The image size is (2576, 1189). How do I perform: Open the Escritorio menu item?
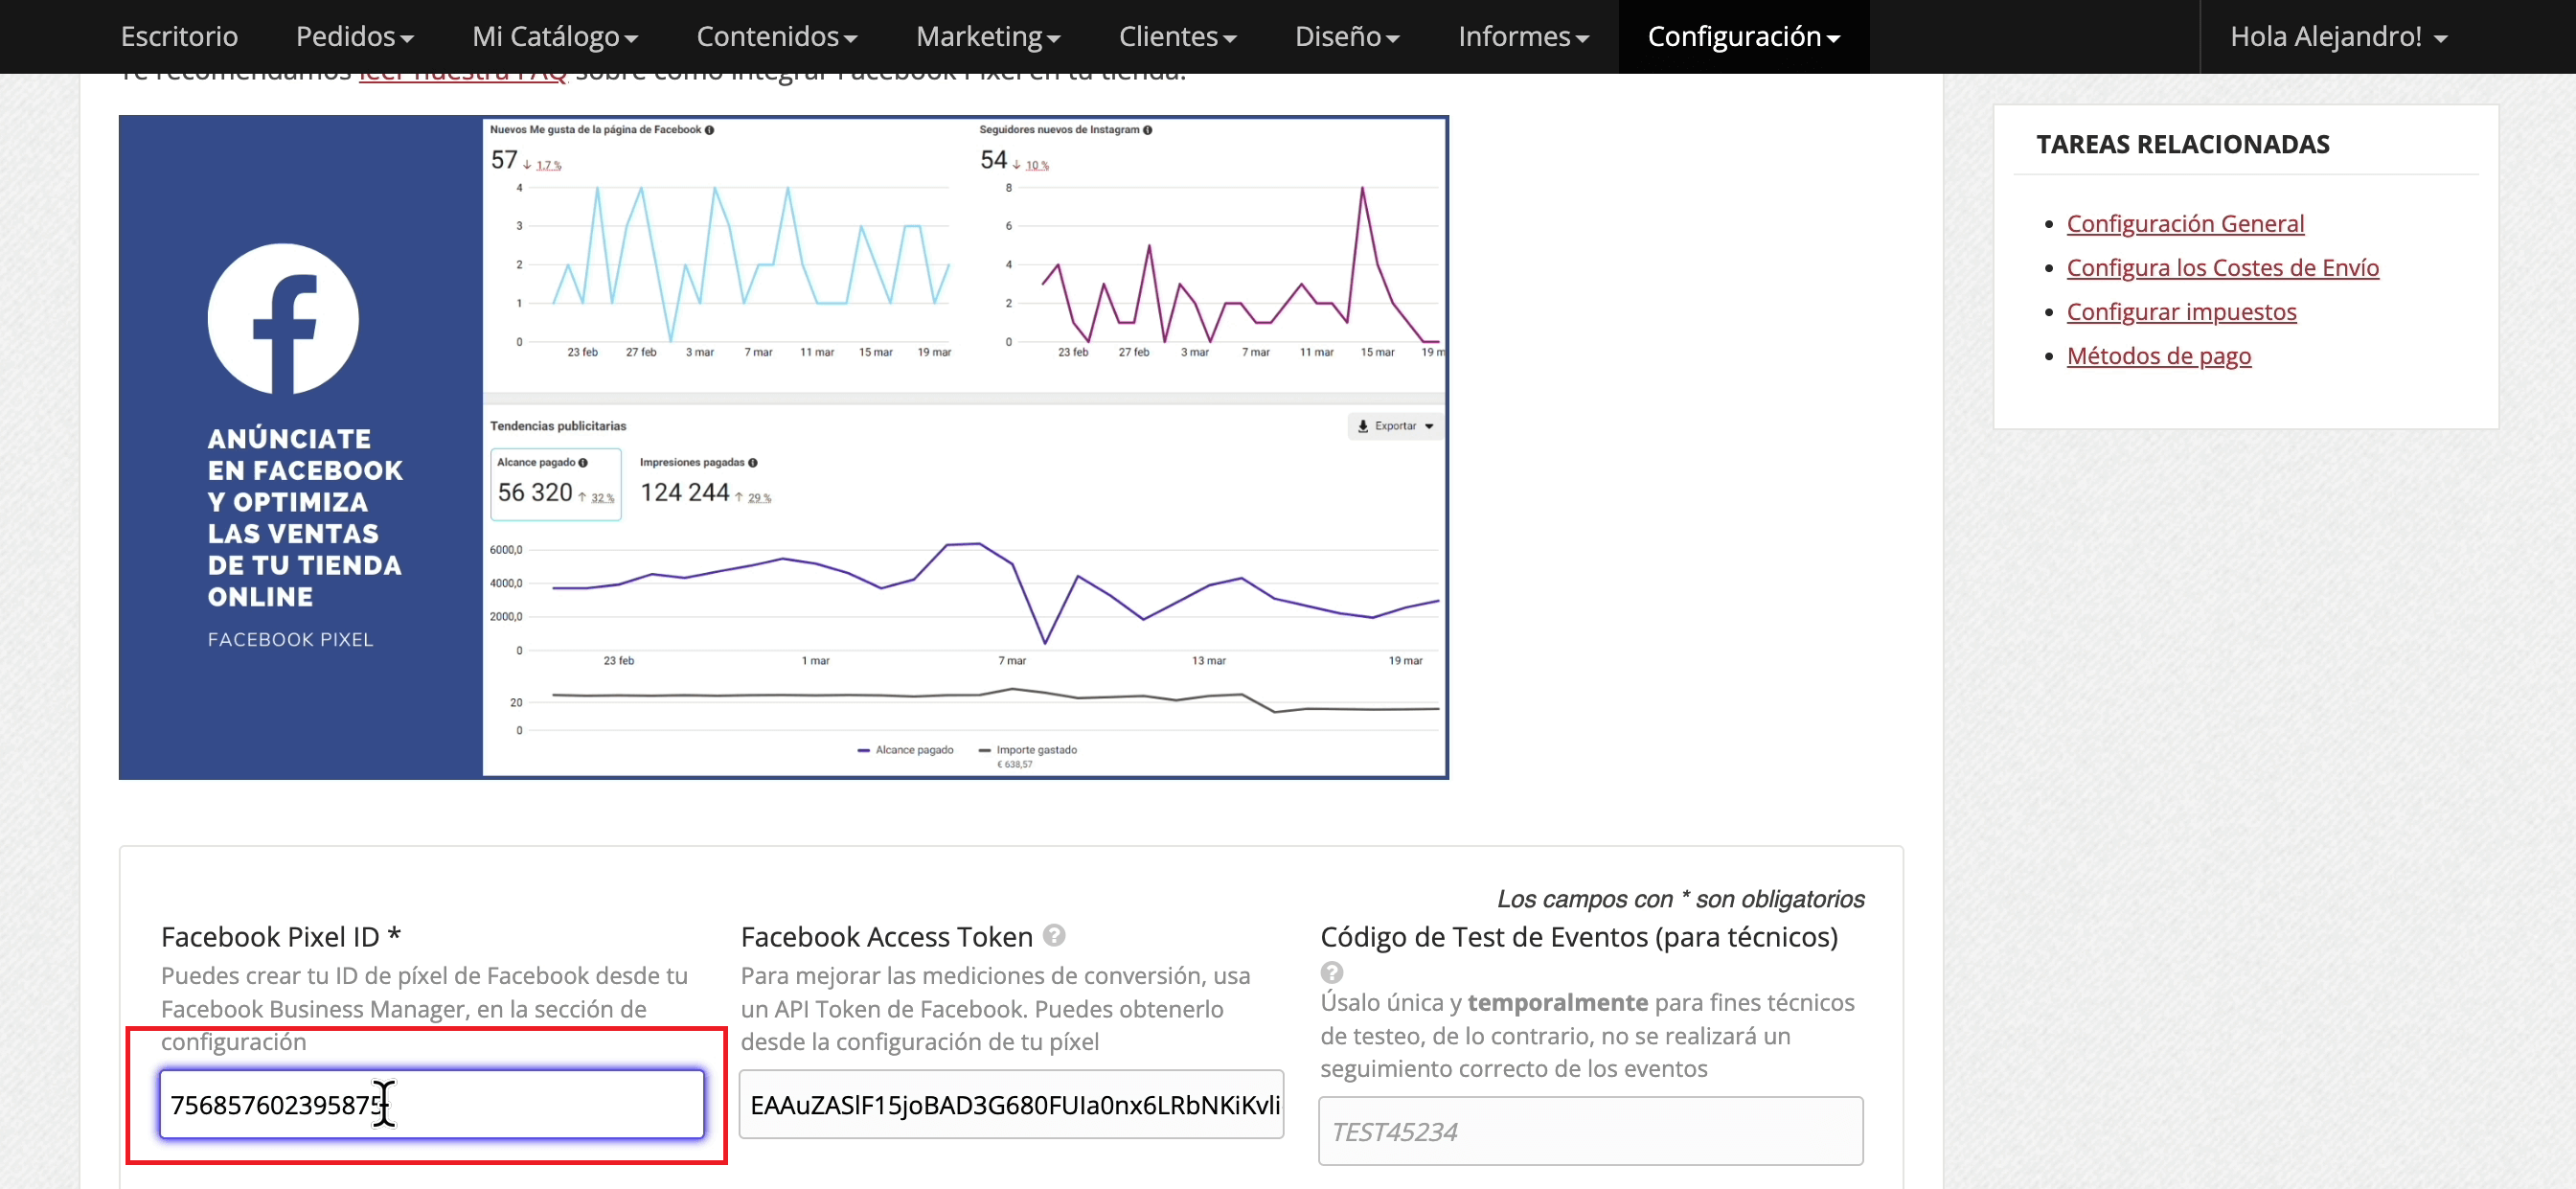pos(179,36)
